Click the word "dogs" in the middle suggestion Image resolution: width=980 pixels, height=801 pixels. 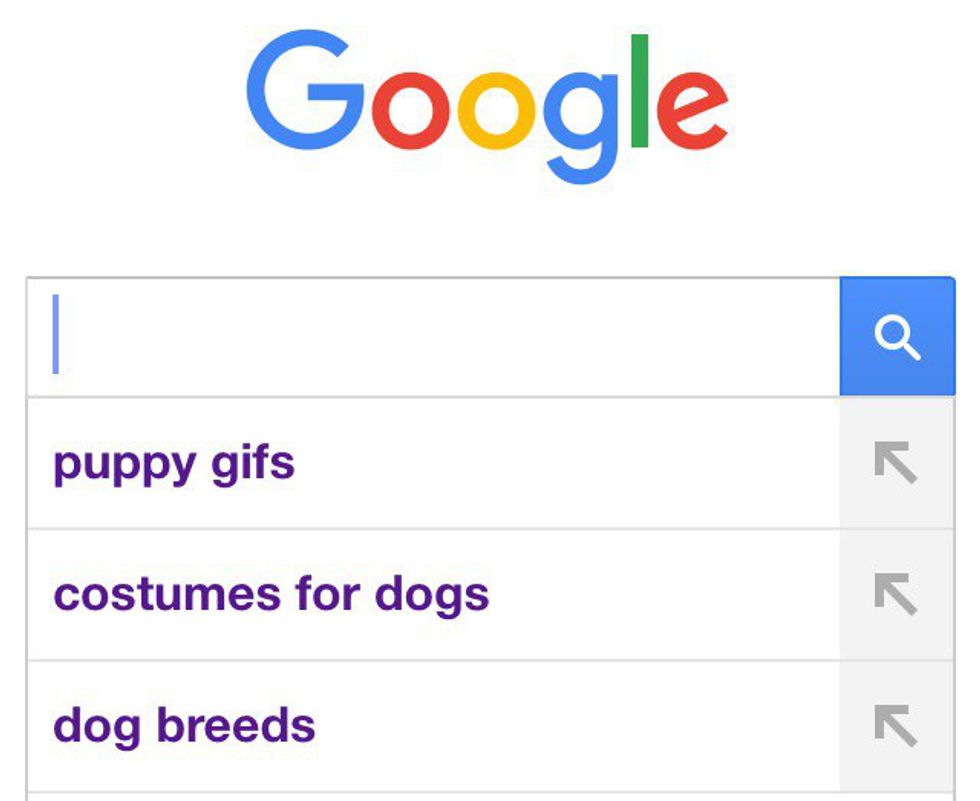[432, 597]
